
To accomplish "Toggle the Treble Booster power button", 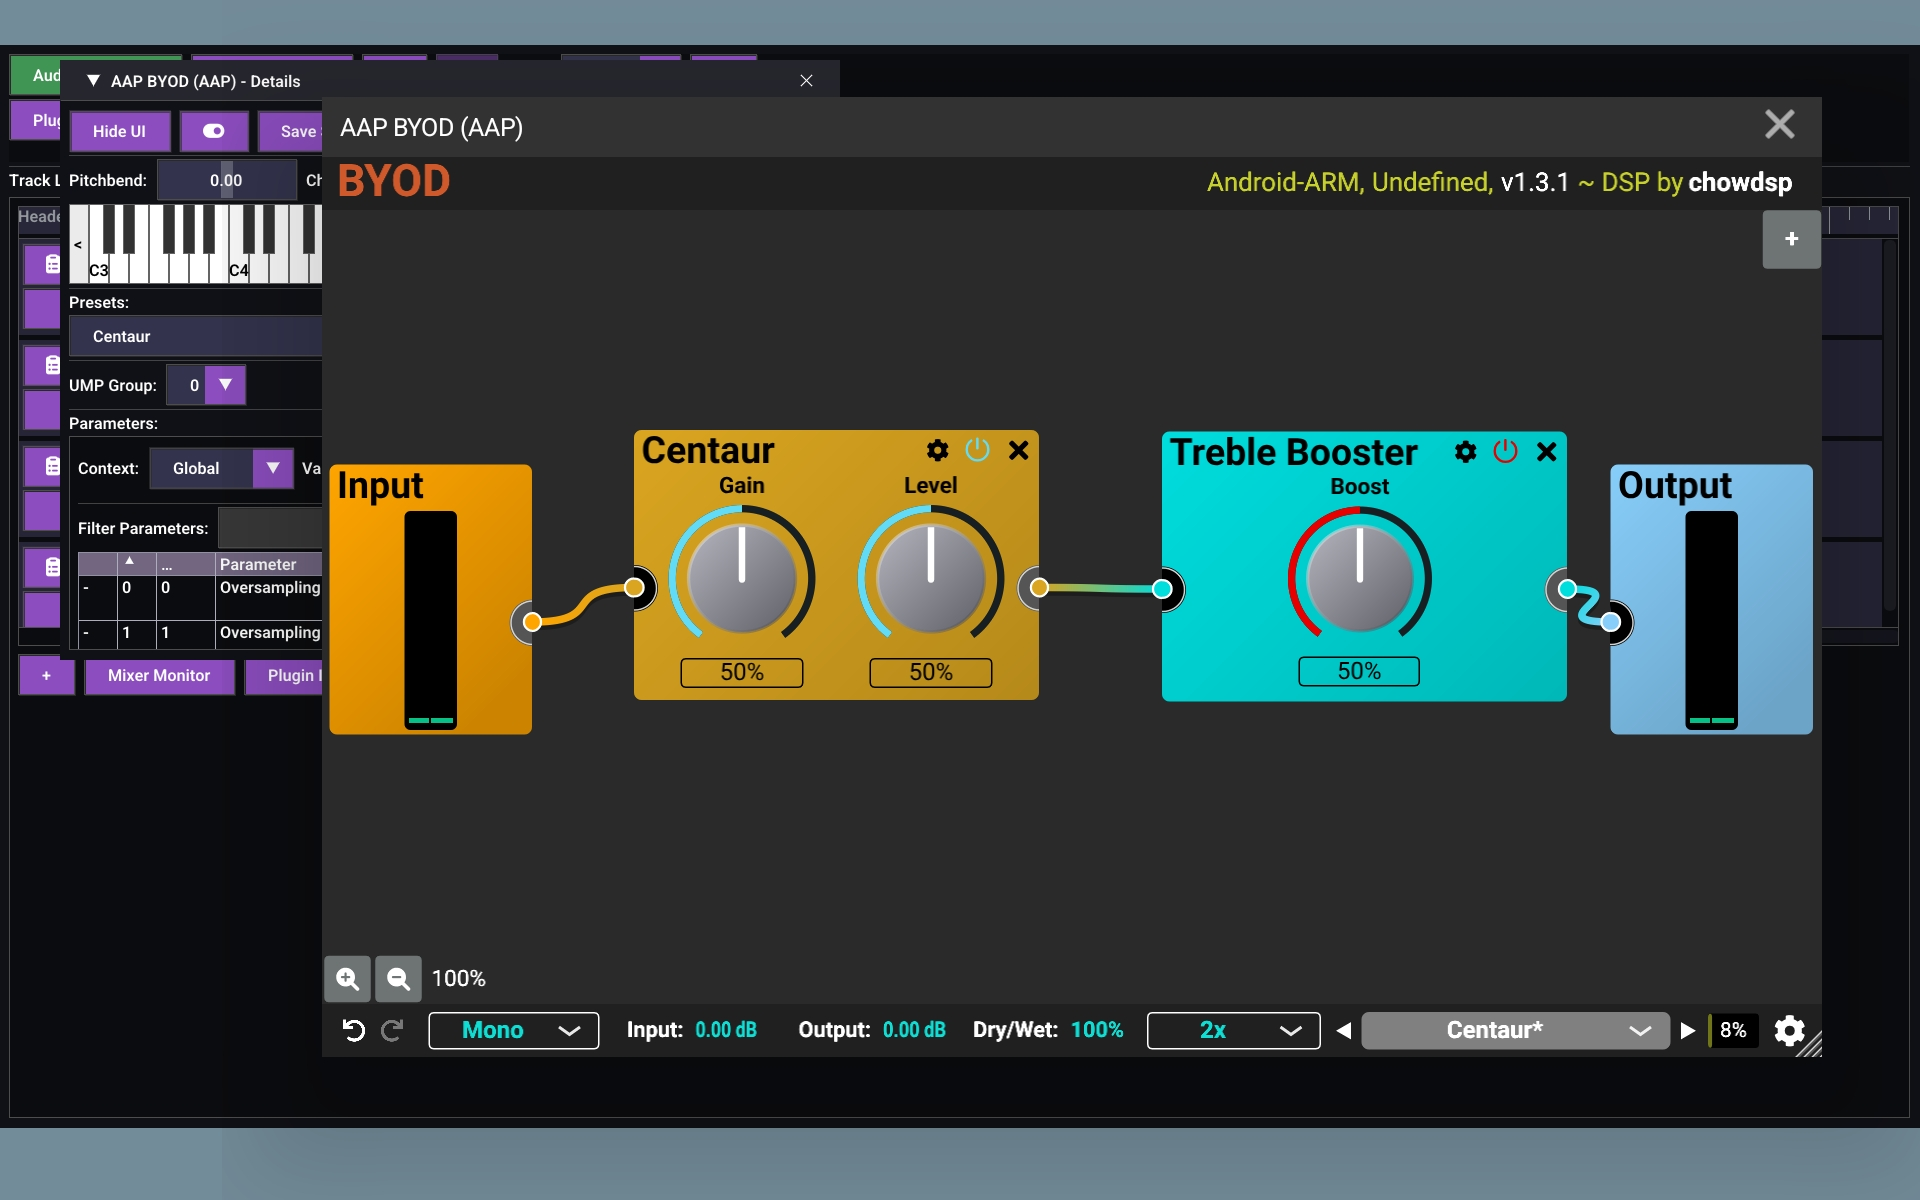I will point(1505,452).
